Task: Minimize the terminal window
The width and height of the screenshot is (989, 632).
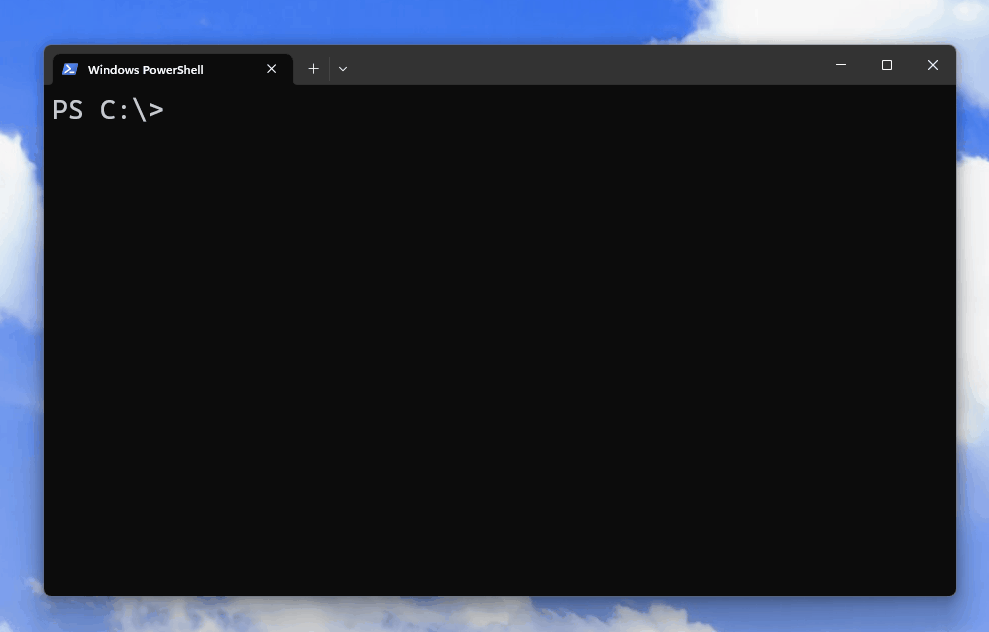Action: point(841,64)
